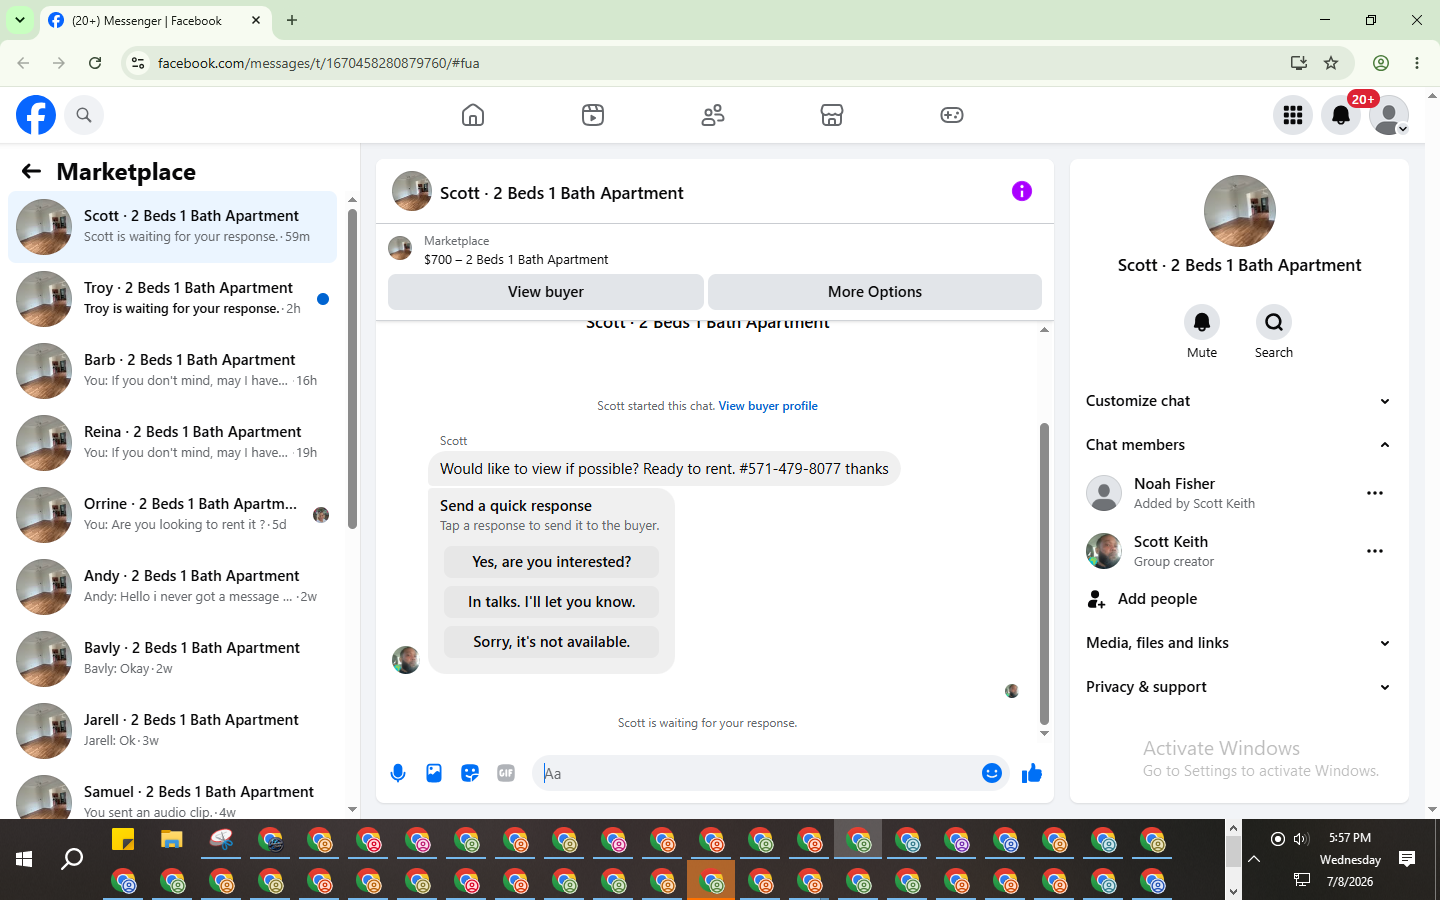Show hidden system tray icons
Screen dimensions: 1440x900
pos(1254,859)
